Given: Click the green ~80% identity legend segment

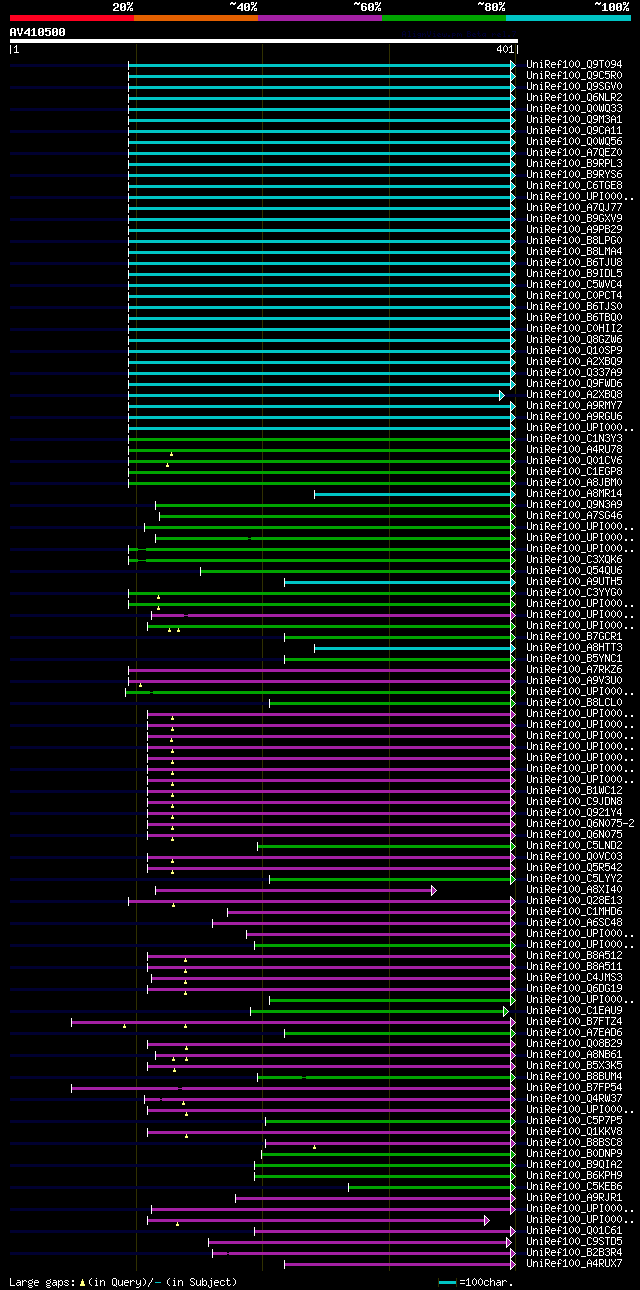Looking at the screenshot, I should (x=444, y=18).
